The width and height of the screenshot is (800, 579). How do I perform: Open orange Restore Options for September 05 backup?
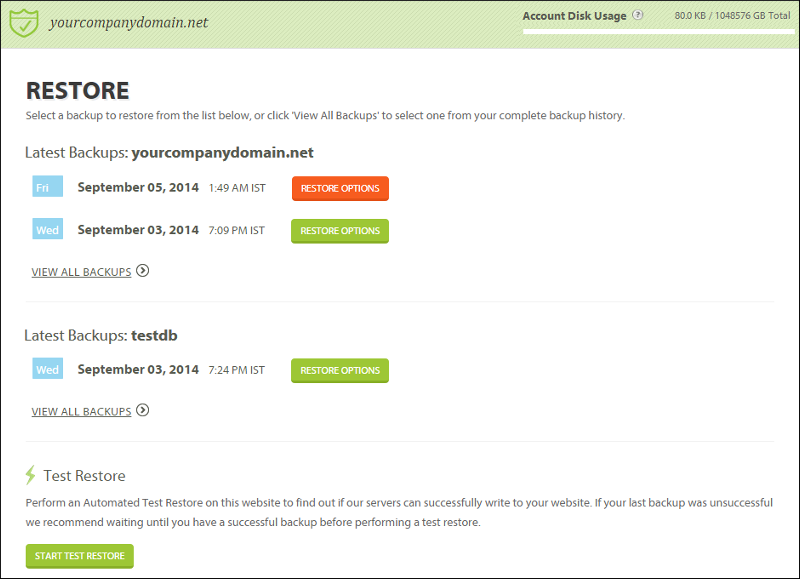coord(340,189)
